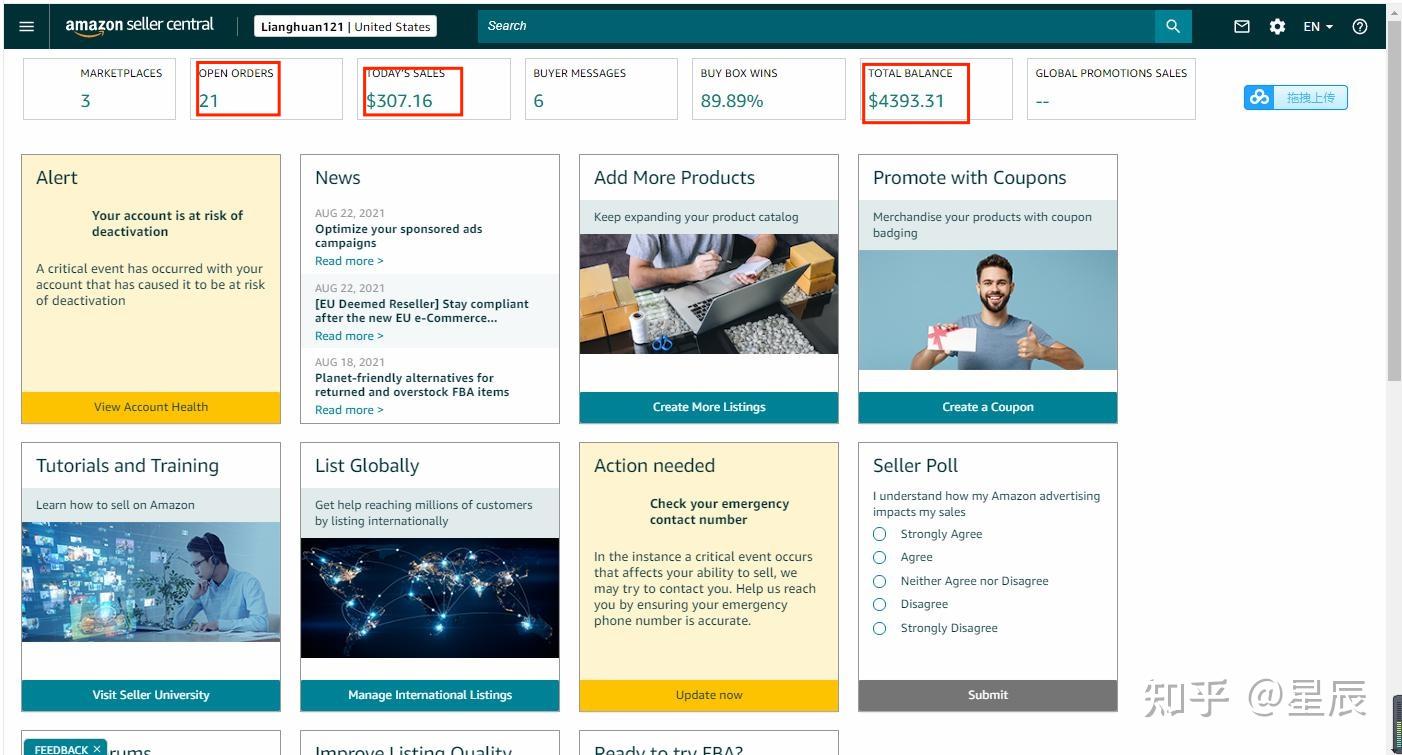This screenshot has width=1402, height=755.
Task: Open the Open Orders tile showing 21
Action: (266, 89)
